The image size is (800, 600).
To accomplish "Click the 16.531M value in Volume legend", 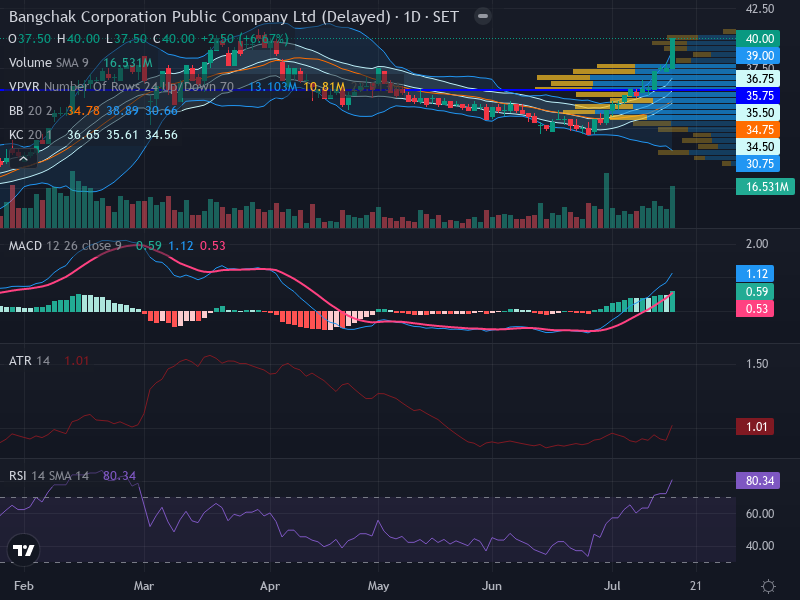I will (128, 63).
